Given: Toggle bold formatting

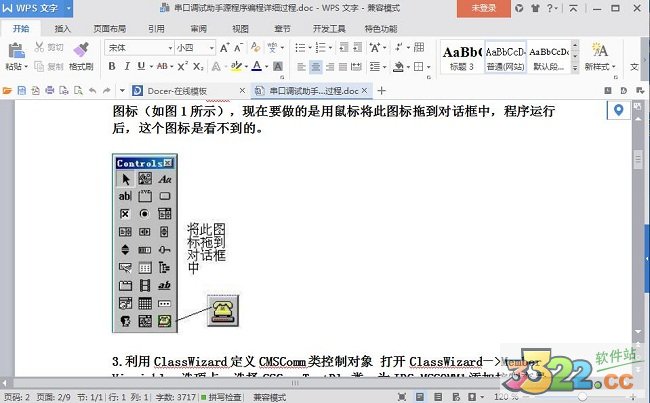Looking at the screenshot, I should [112, 66].
